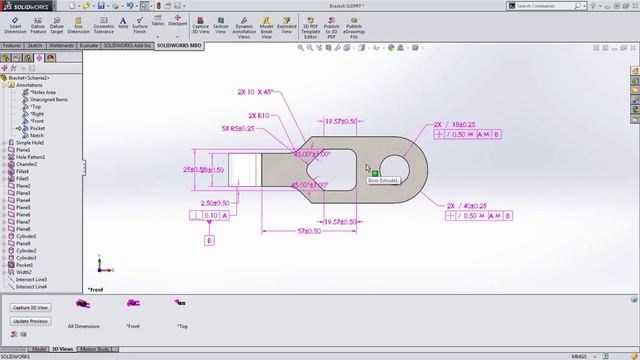
Task: Activate the Size Dimension tool
Action: [x=78, y=25]
